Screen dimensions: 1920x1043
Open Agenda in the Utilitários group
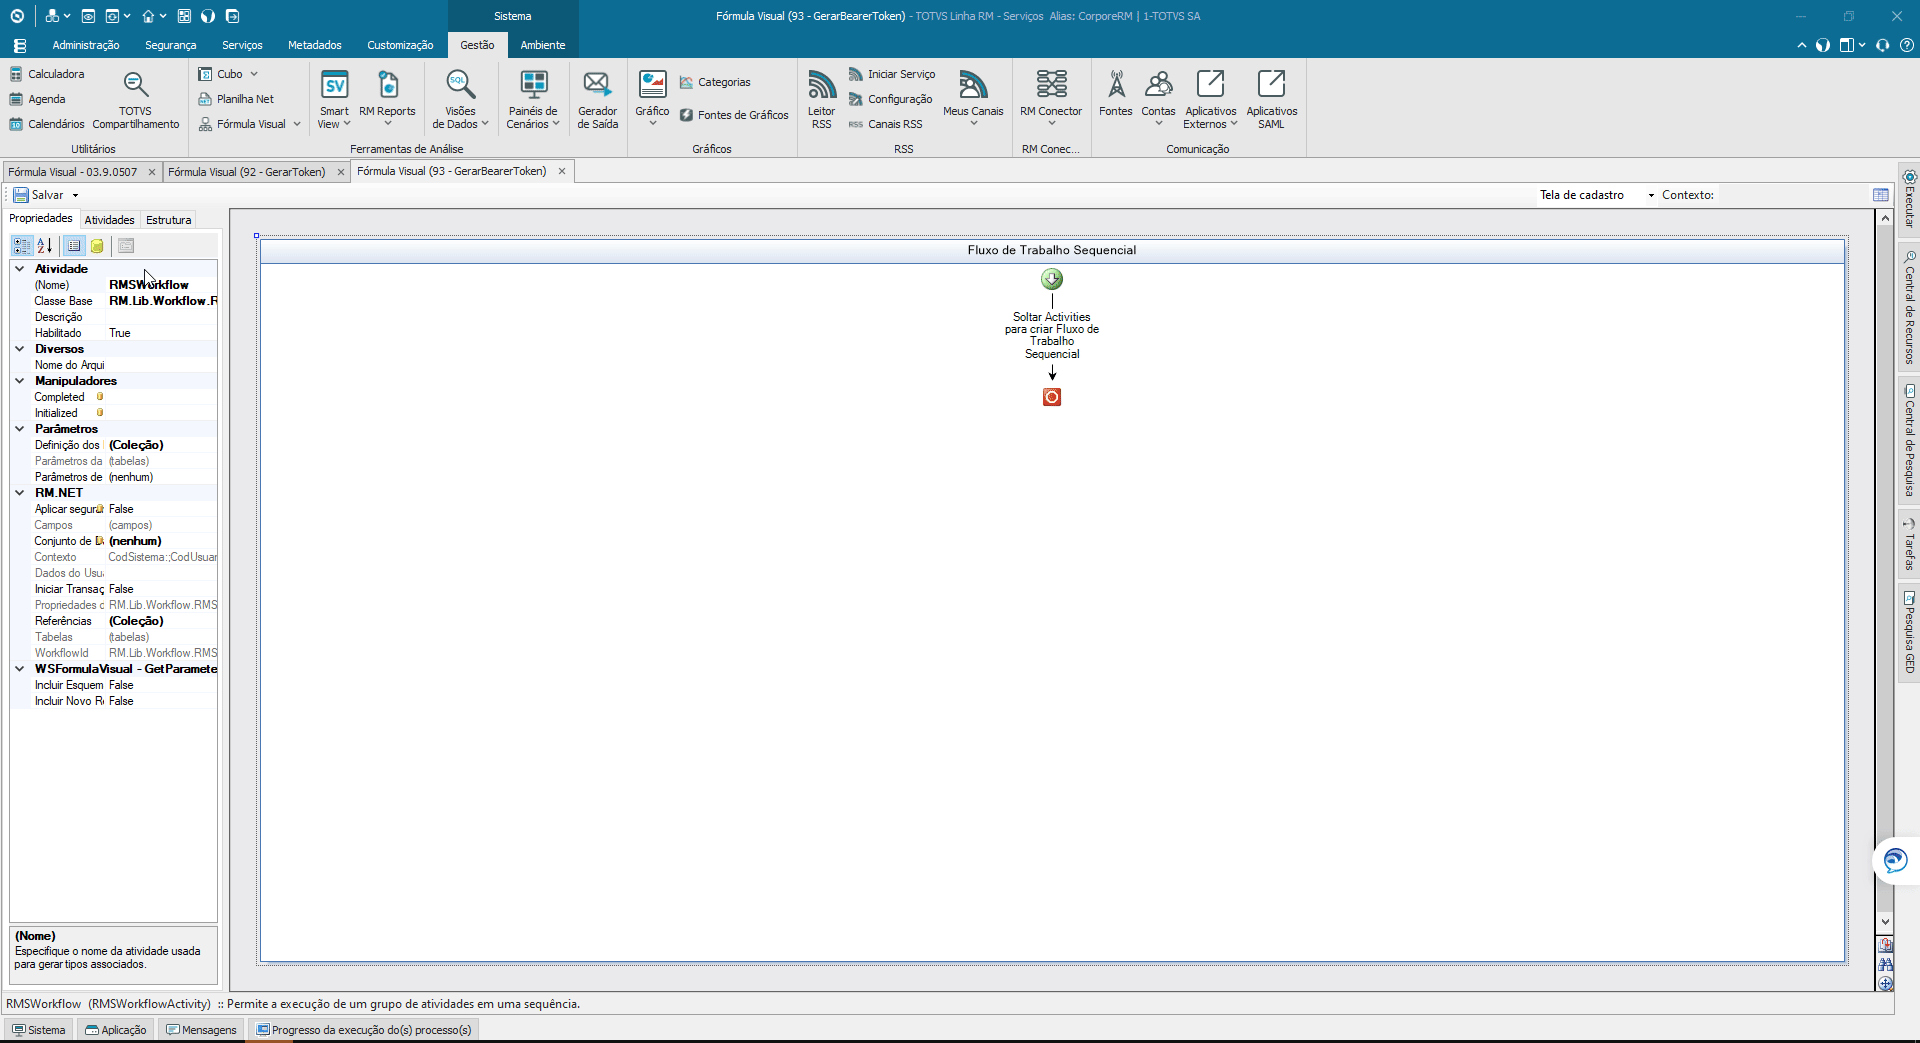pyautogui.click(x=38, y=99)
